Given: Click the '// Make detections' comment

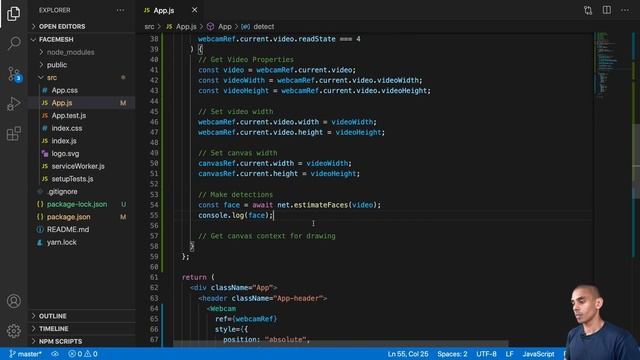Looking at the screenshot, I should point(236,195).
